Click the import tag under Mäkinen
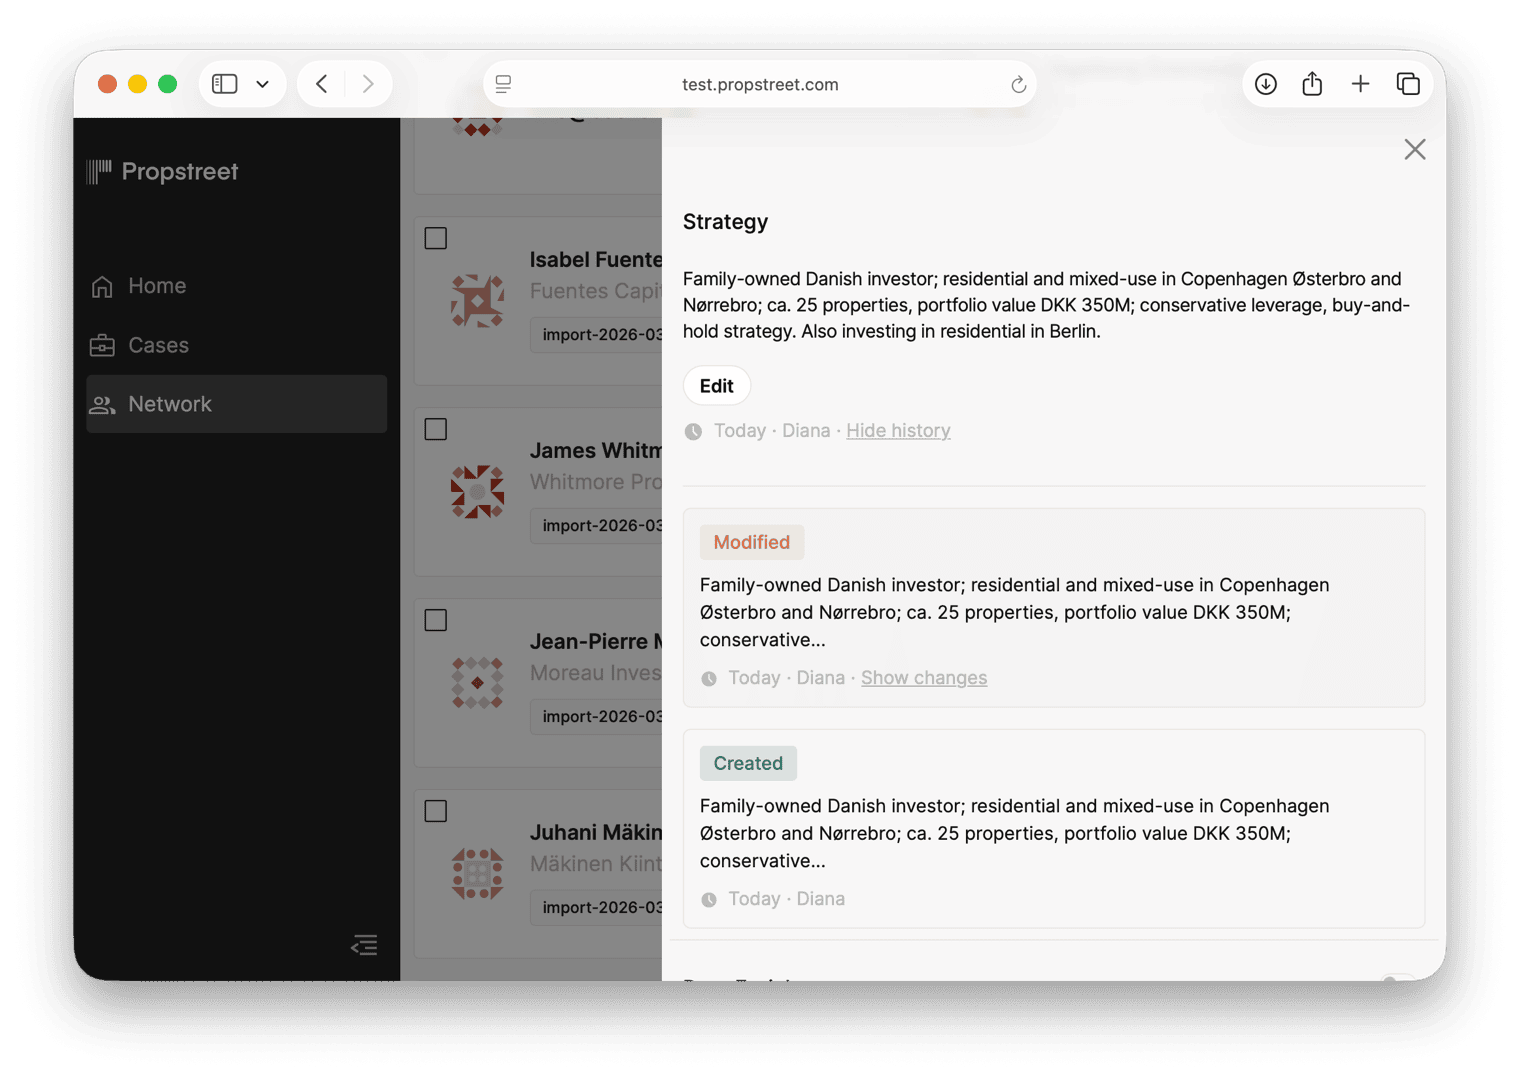The image size is (1520, 1078). point(596,907)
